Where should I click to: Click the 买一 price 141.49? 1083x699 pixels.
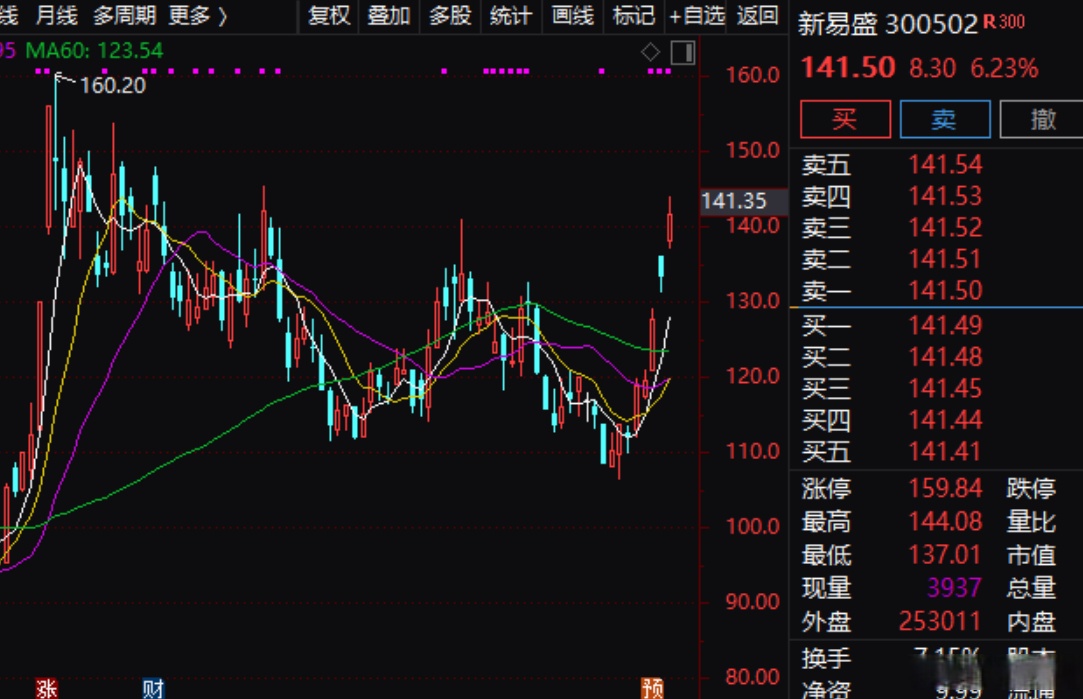click(945, 325)
